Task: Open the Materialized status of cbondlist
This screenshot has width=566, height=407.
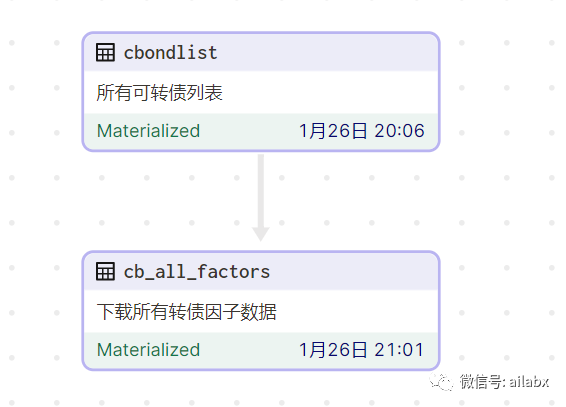Action: click(148, 131)
